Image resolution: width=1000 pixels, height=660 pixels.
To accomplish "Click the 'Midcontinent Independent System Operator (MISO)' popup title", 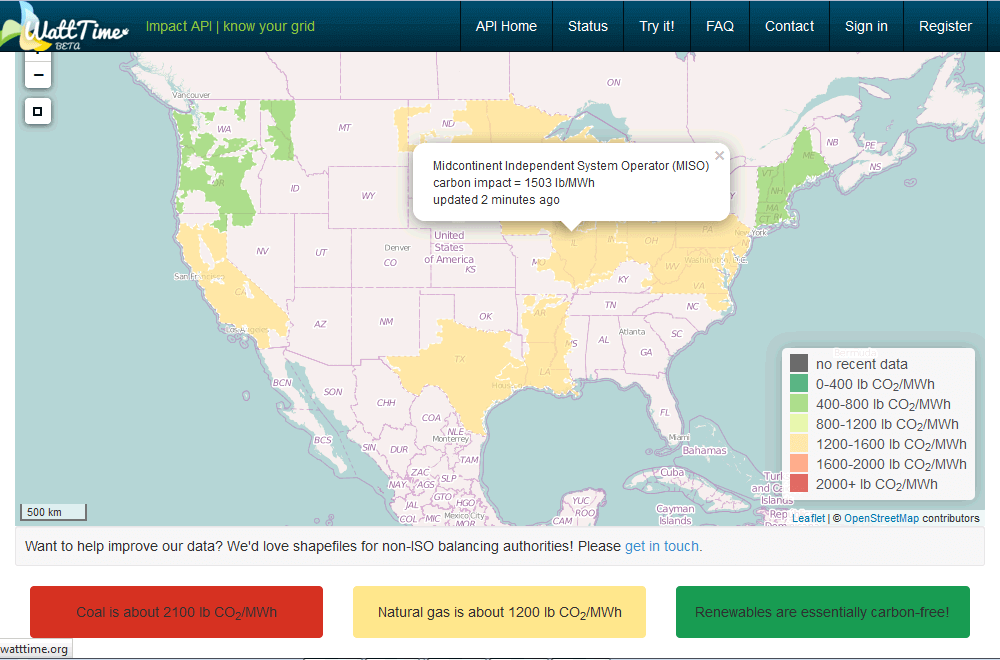I will 571,166.
